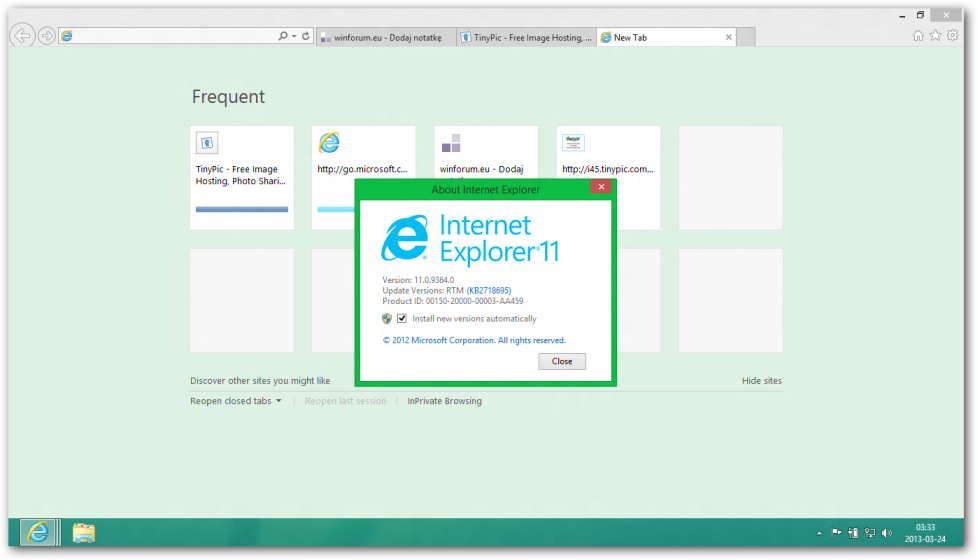The height and width of the screenshot is (560, 978).
Task: Switch to the winforum.eu - Dodaj notatkę tab
Action: (386, 37)
